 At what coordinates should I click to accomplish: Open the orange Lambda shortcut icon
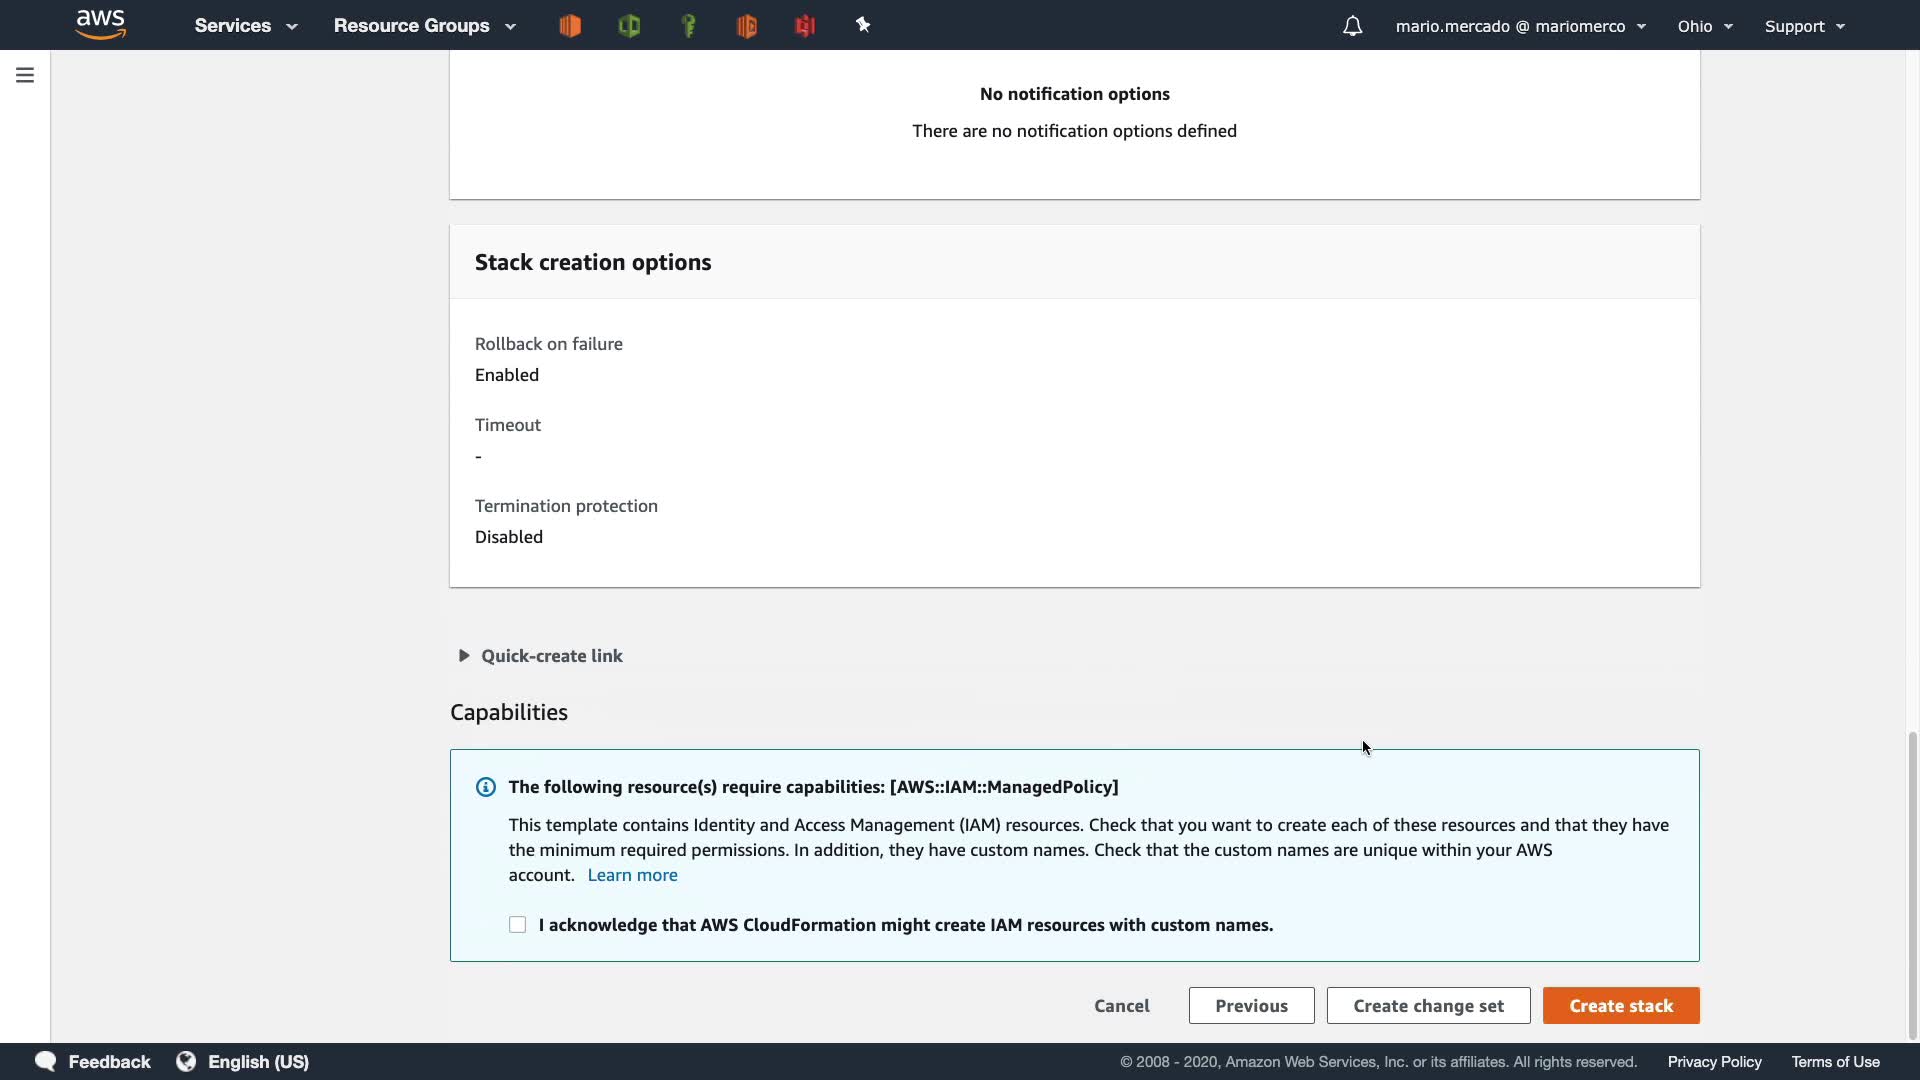(x=746, y=26)
